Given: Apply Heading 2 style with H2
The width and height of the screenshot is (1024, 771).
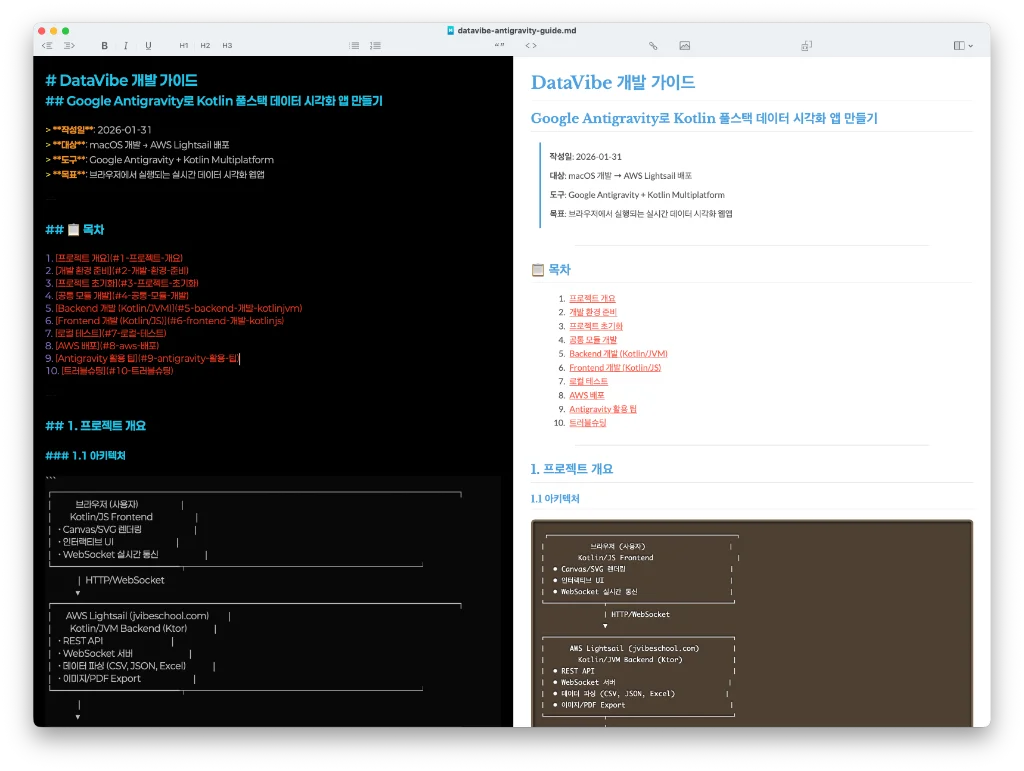Looking at the screenshot, I should tap(205, 46).
